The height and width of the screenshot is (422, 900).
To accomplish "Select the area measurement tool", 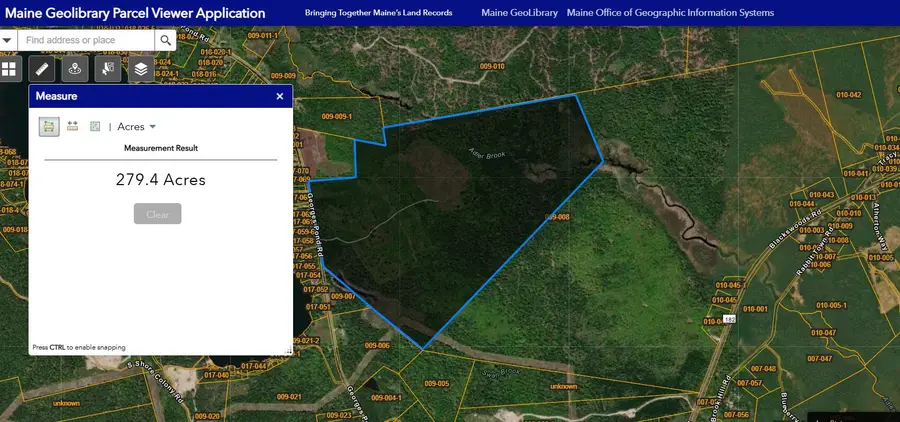I will coord(48,127).
